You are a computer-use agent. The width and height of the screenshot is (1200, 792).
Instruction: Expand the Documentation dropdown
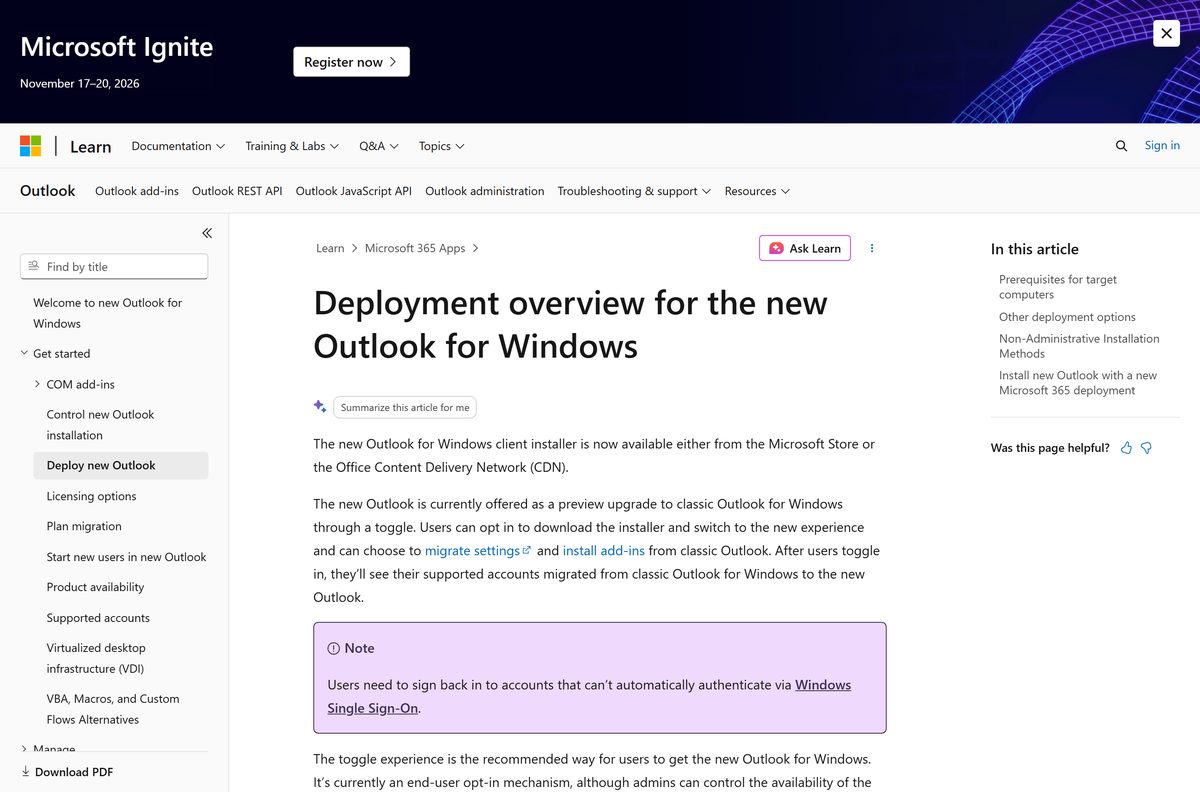point(178,146)
